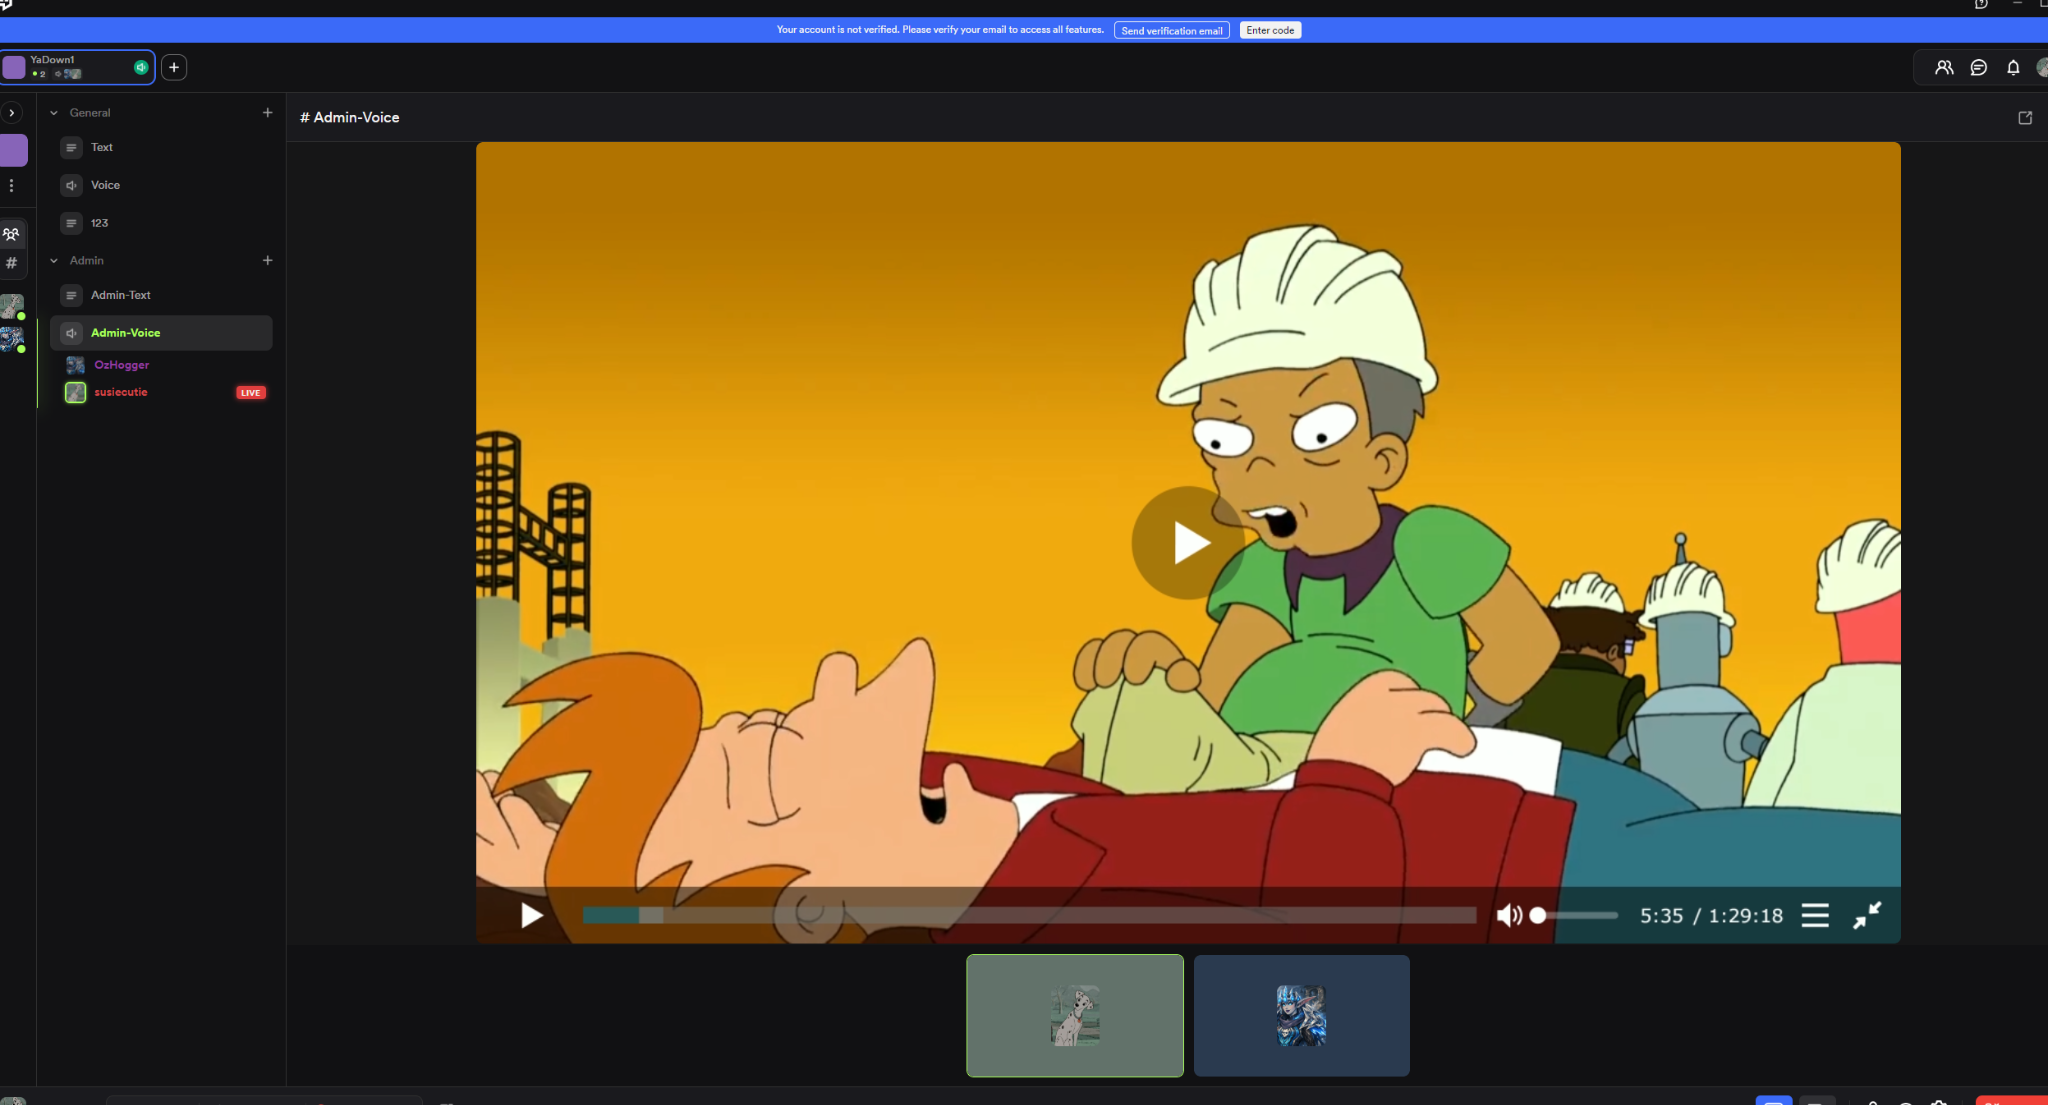
Task: Join the Voice channel
Action: [161, 185]
